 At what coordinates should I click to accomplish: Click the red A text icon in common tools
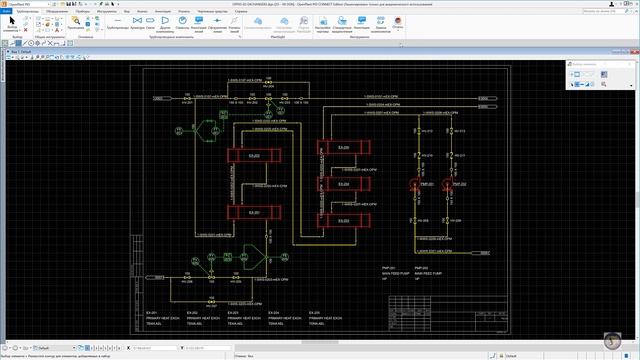click(57, 30)
